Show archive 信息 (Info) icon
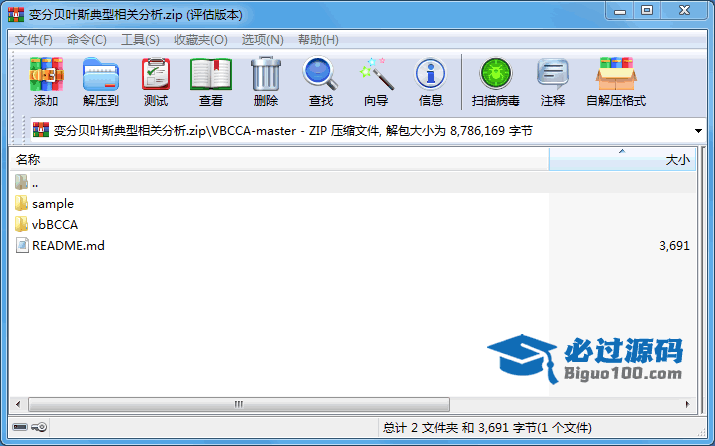This screenshot has width=715, height=446. coord(430,73)
